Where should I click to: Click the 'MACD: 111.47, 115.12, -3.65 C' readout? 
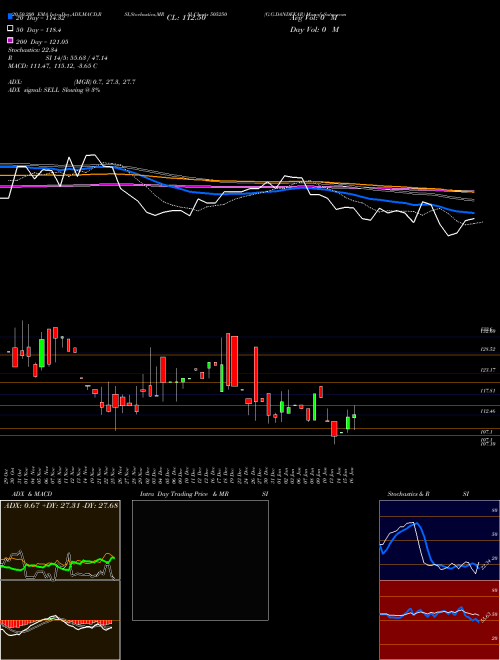53,66
